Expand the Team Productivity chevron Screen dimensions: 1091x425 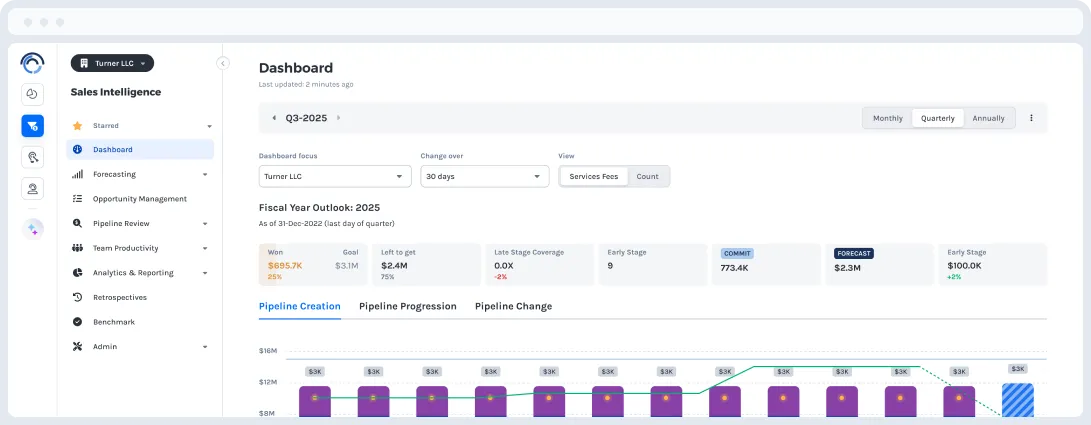(x=205, y=248)
